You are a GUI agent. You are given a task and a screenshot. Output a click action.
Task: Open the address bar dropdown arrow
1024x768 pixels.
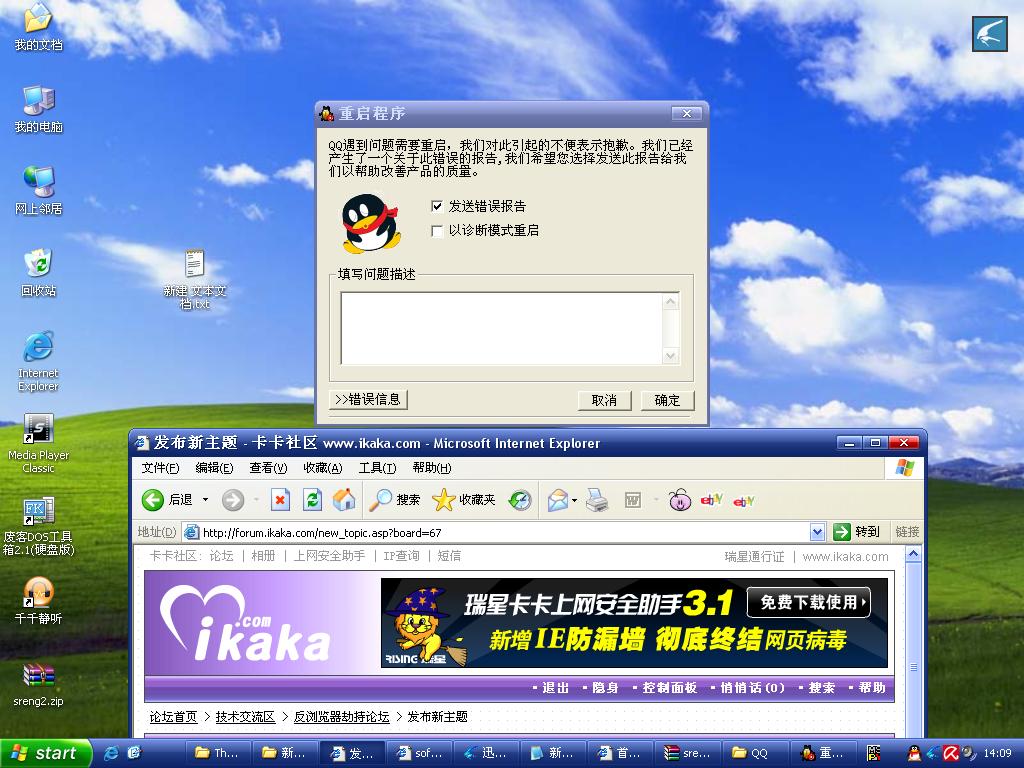pos(817,532)
